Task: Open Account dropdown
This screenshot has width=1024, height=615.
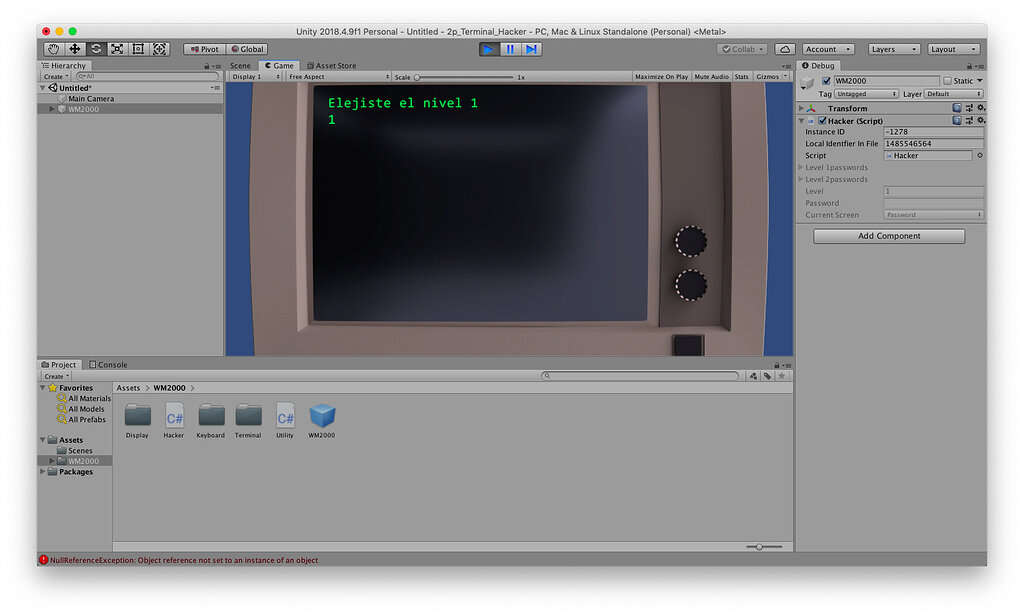Action: tap(827, 49)
